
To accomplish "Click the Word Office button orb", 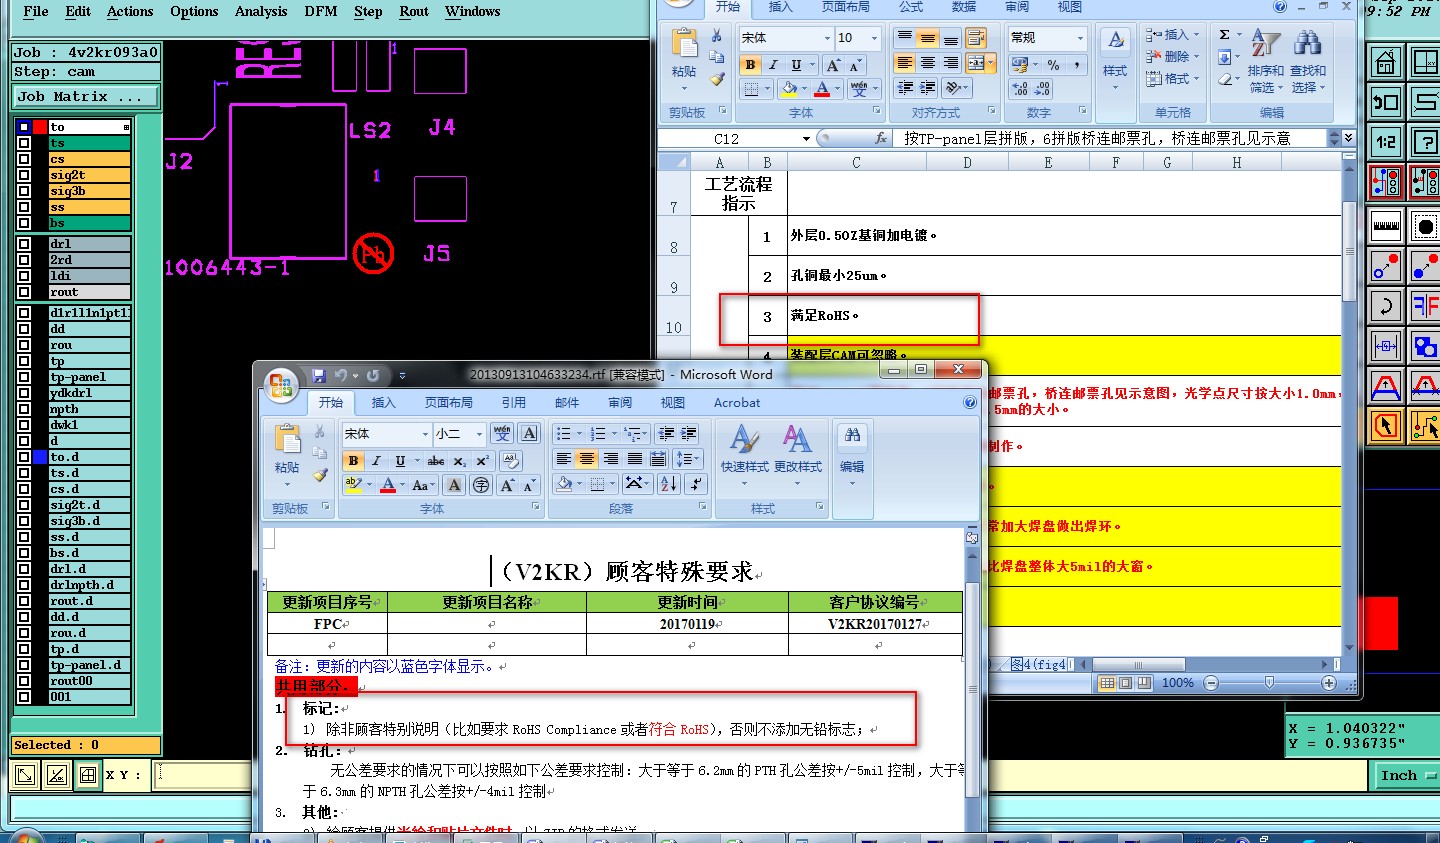I will point(281,384).
